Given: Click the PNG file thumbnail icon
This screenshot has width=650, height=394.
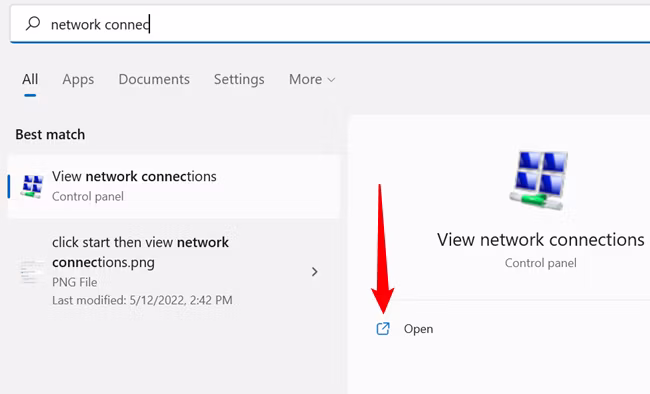Looking at the screenshot, I should (32, 272).
